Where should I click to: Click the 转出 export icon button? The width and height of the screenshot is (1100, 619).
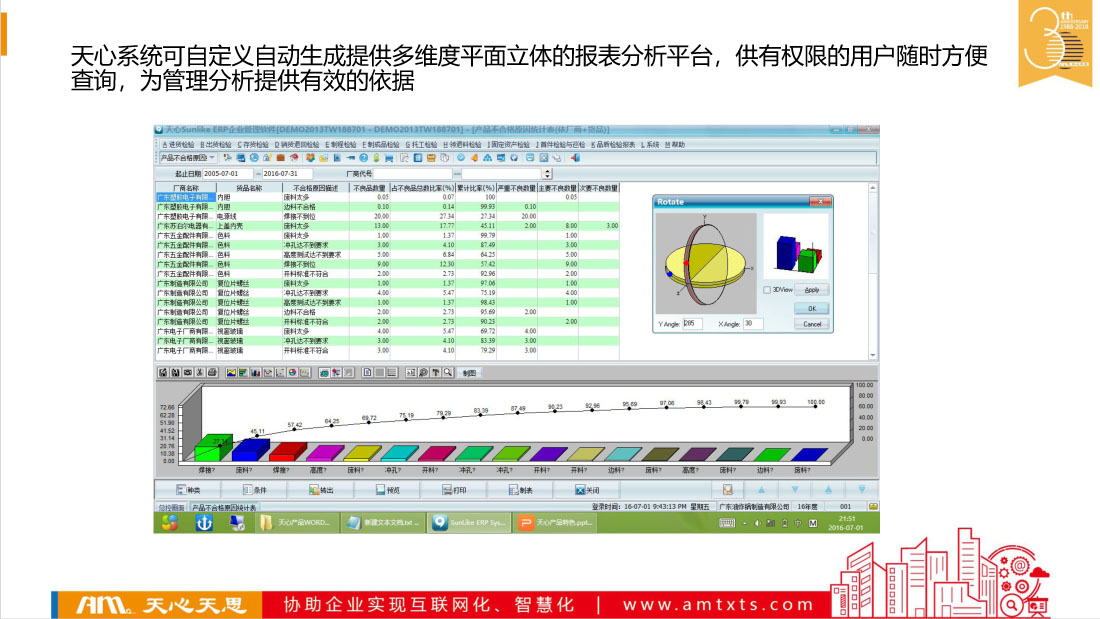(x=322, y=490)
